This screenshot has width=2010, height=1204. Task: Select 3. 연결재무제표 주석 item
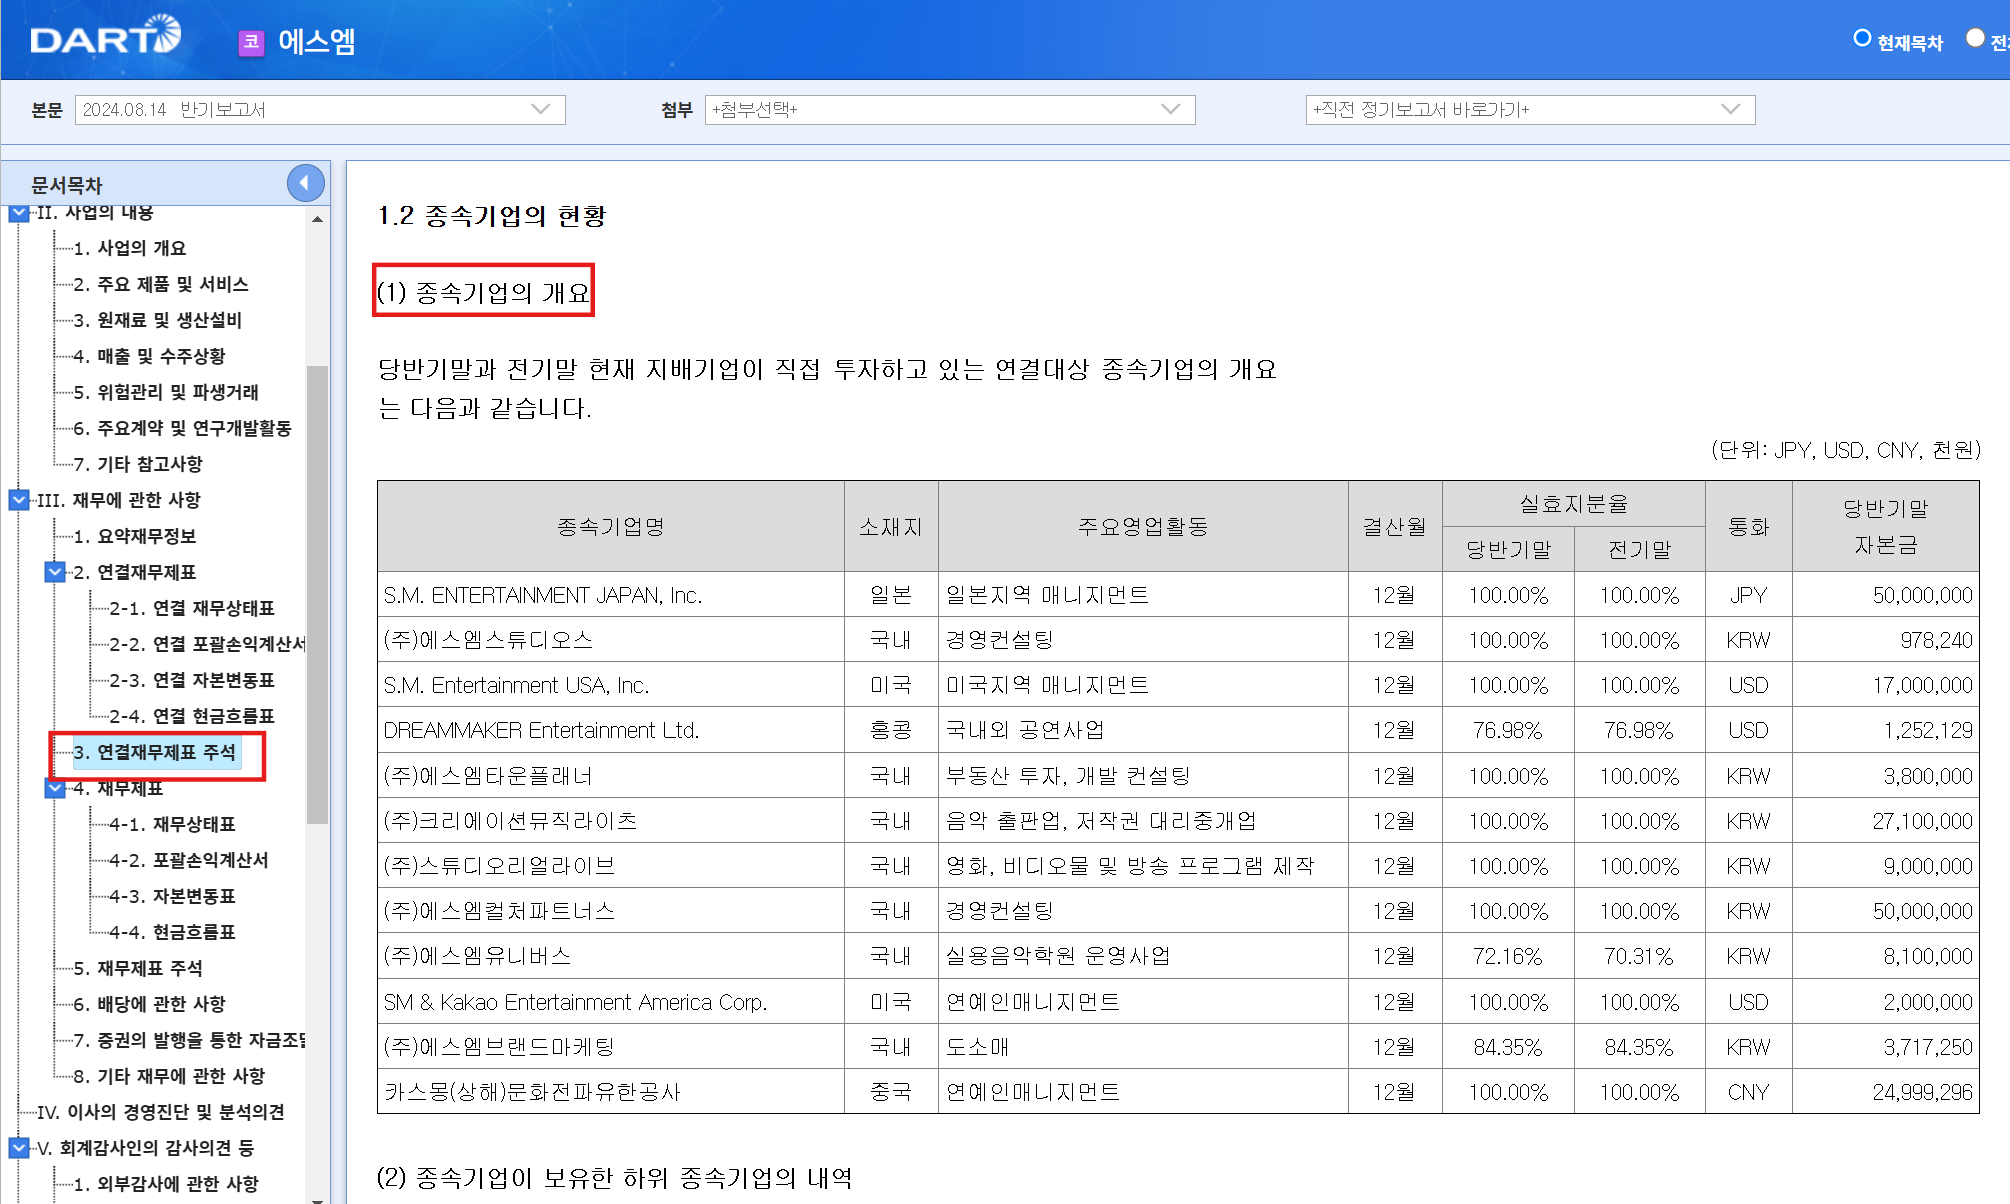coord(155,752)
